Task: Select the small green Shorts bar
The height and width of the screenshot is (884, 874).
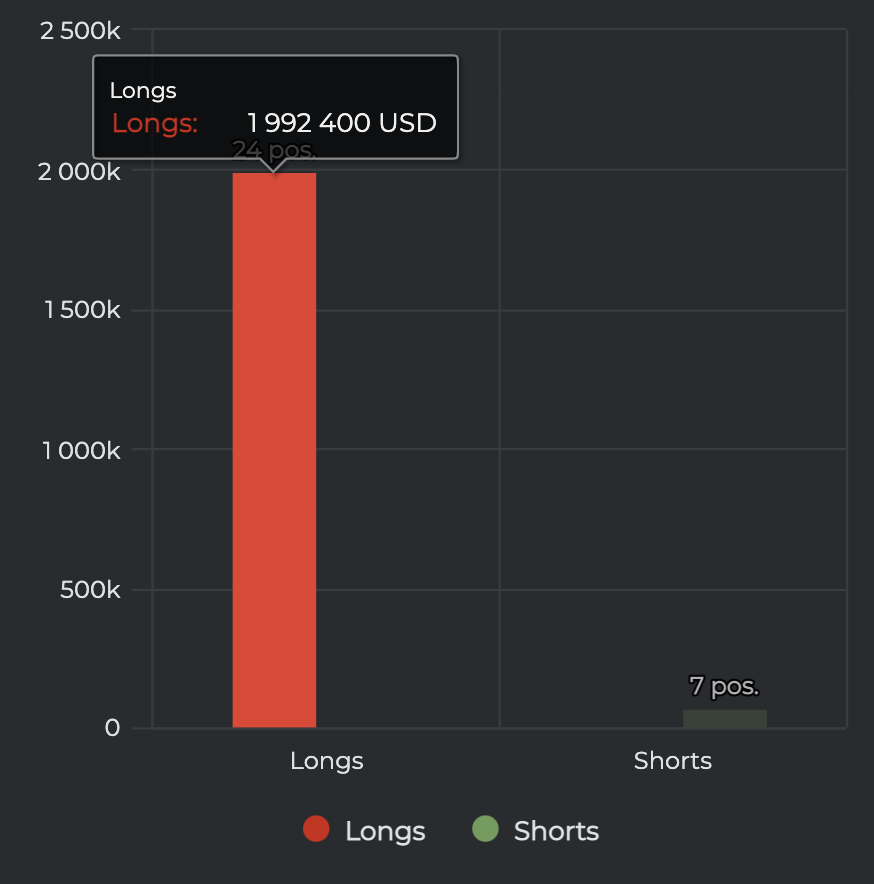Action: click(725, 718)
